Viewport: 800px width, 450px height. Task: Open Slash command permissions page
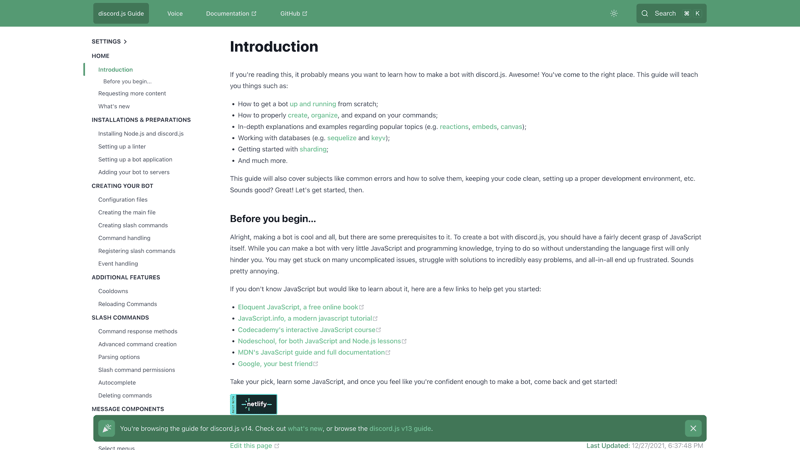(x=136, y=370)
